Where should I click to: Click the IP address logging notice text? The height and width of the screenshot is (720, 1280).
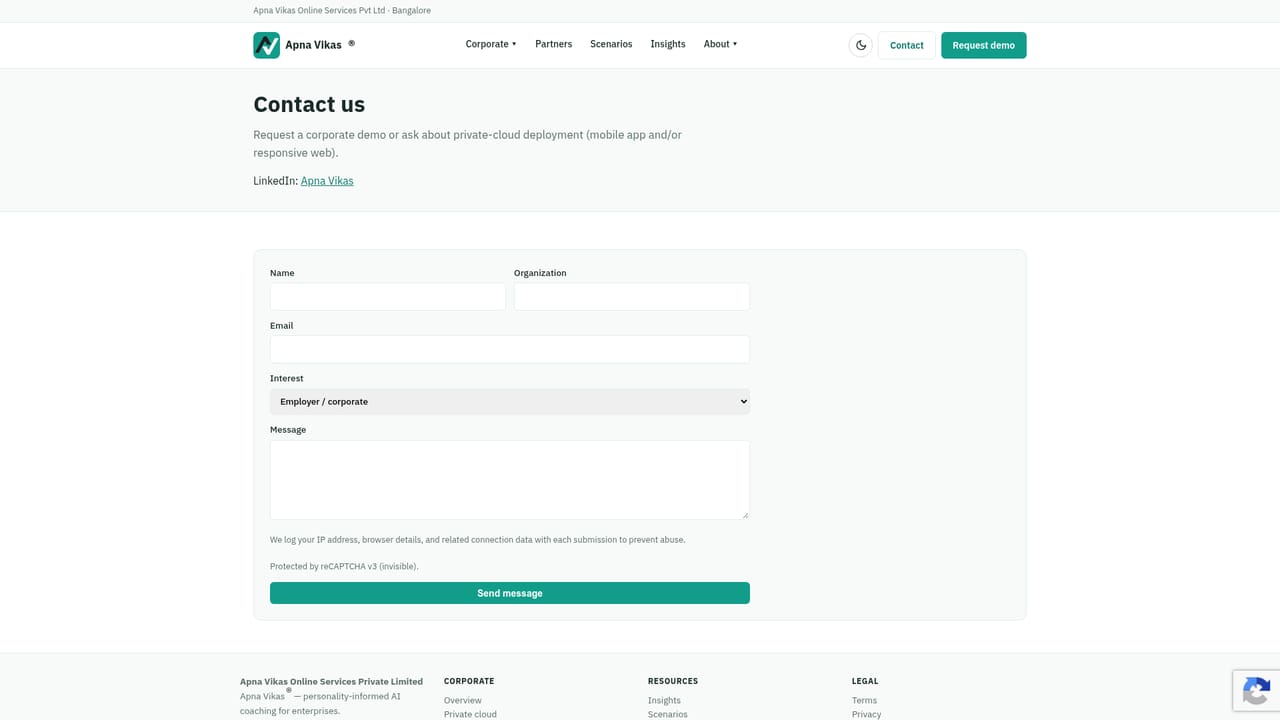478,539
